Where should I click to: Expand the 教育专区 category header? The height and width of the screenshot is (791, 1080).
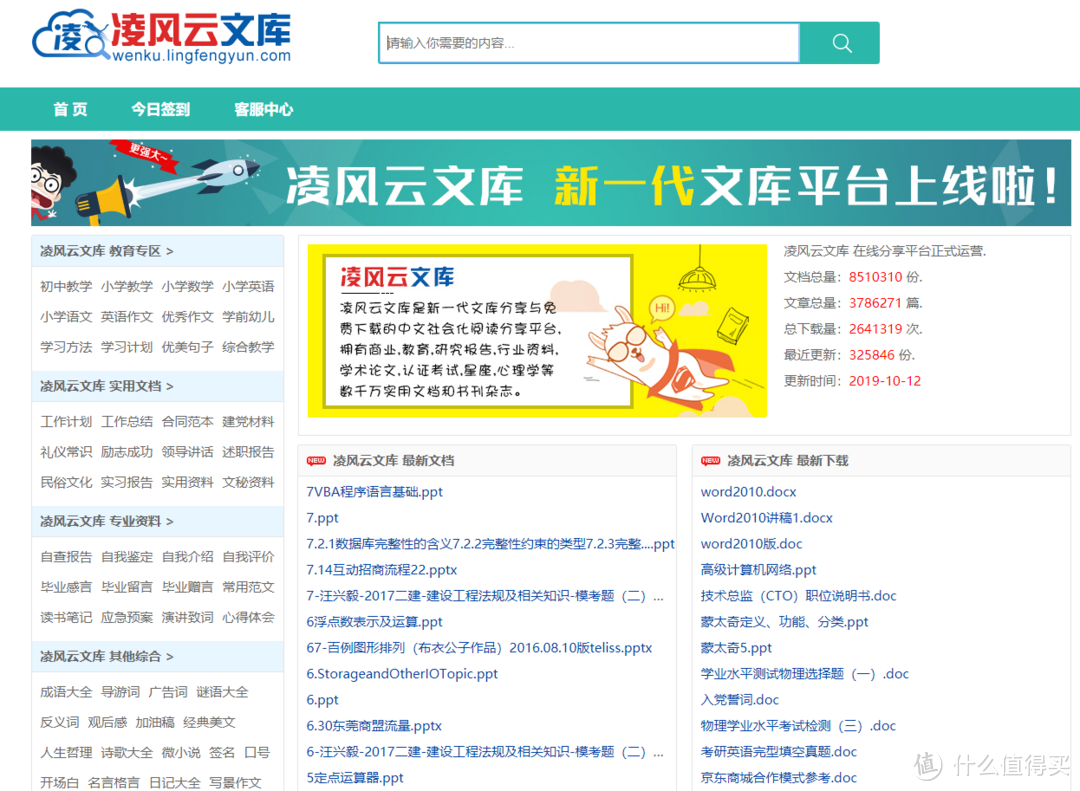106,251
